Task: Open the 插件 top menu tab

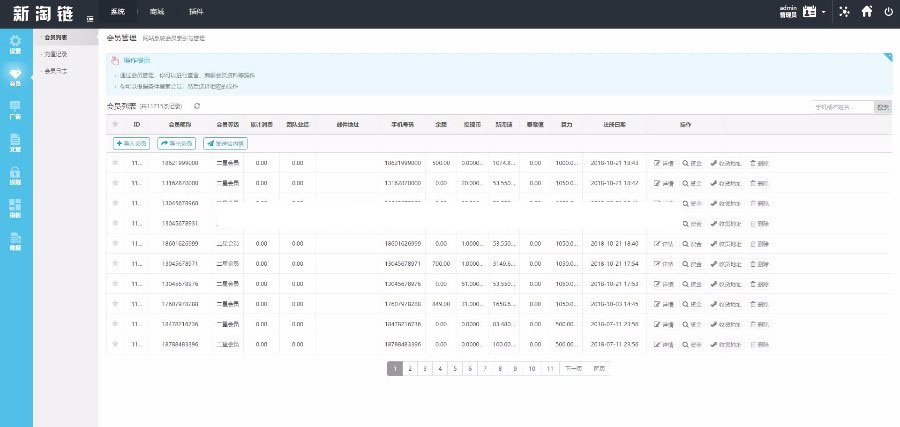Action: [x=195, y=12]
